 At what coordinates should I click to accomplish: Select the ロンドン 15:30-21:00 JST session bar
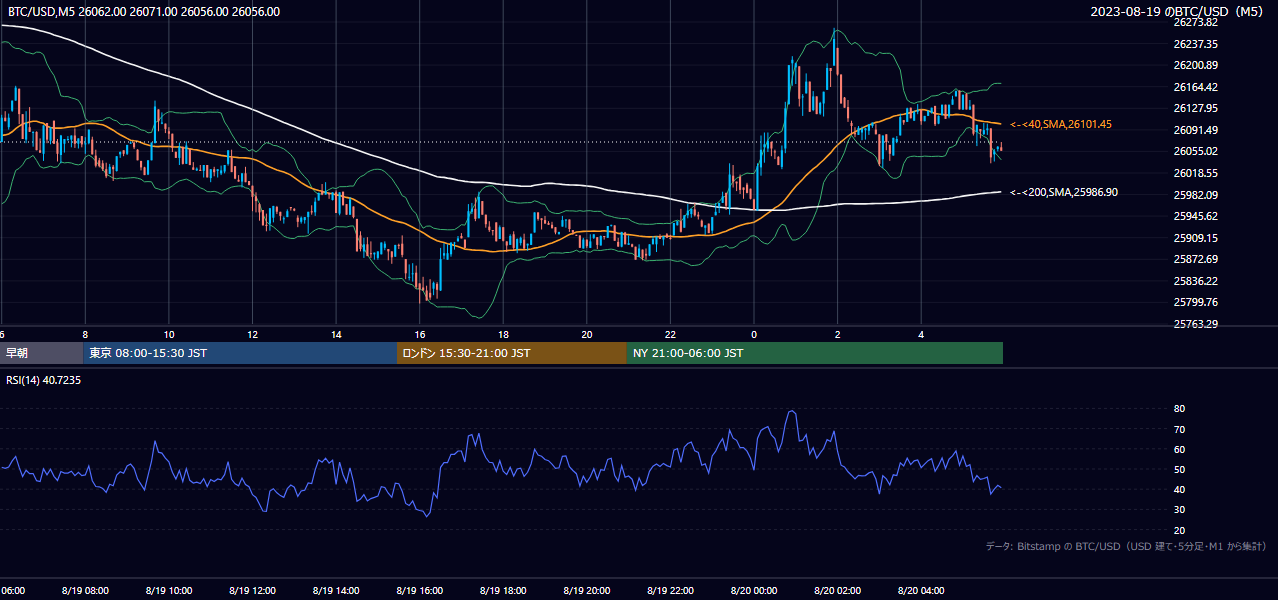[512, 353]
